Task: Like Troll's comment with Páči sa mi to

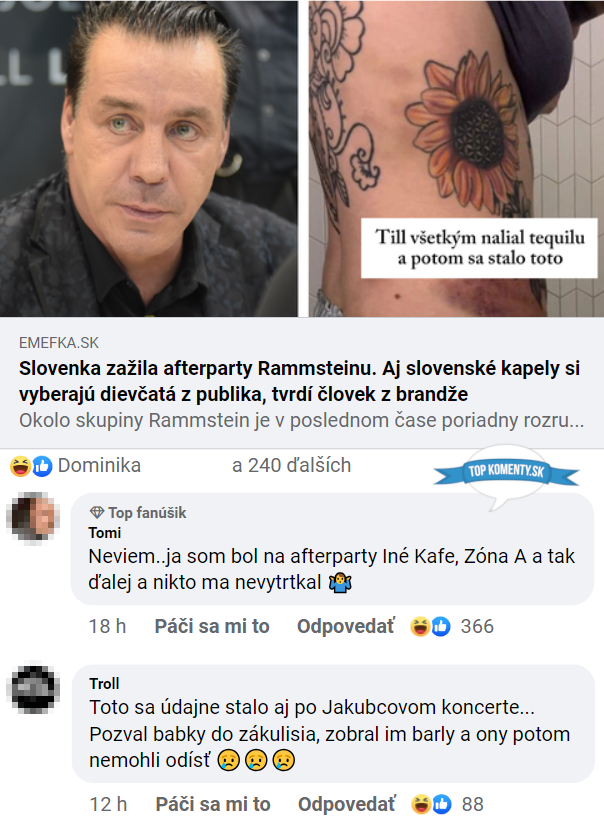Action: [213, 804]
